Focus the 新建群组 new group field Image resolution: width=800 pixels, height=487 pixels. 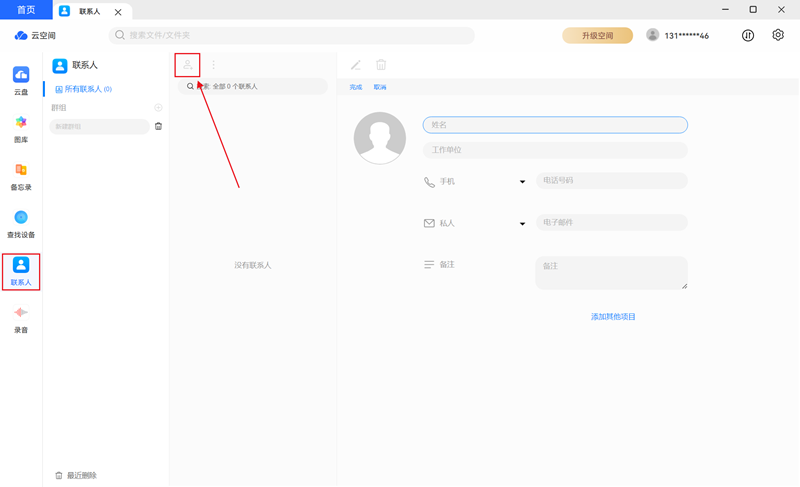(x=99, y=126)
